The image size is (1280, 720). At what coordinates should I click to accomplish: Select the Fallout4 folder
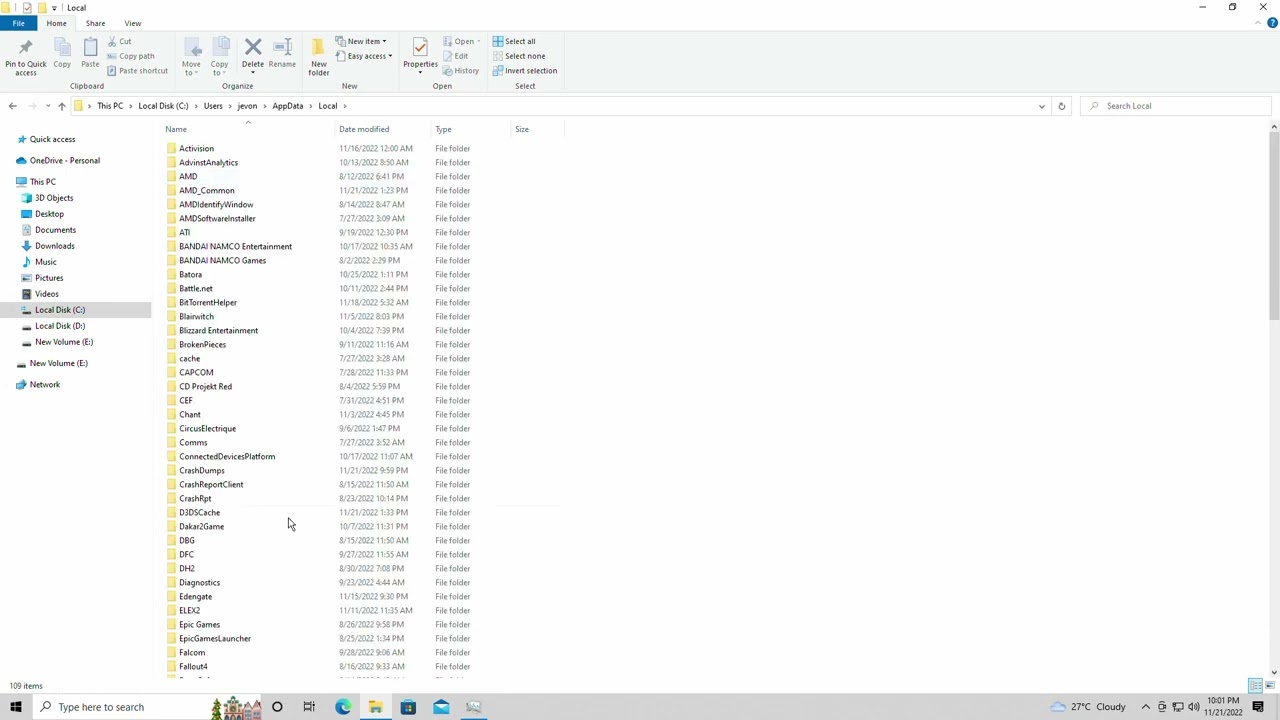point(193,666)
